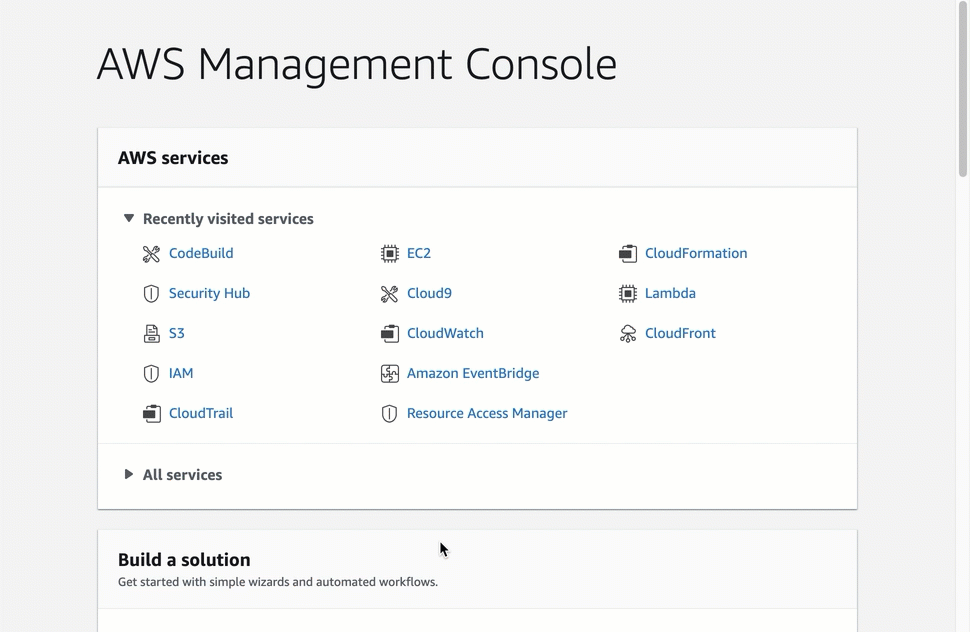Collapse the Recently visited services triangle
This screenshot has height=632, width=970.
pyautogui.click(x=128, y=218)
